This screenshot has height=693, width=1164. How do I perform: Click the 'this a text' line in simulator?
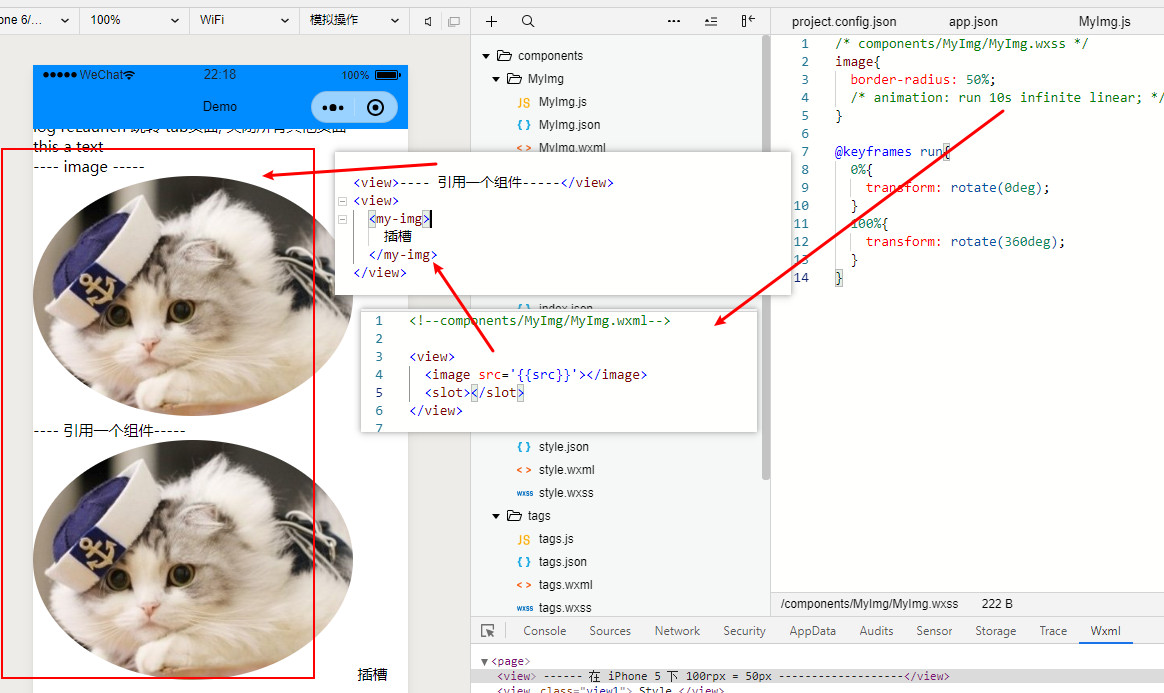click(x=68, y=147)
